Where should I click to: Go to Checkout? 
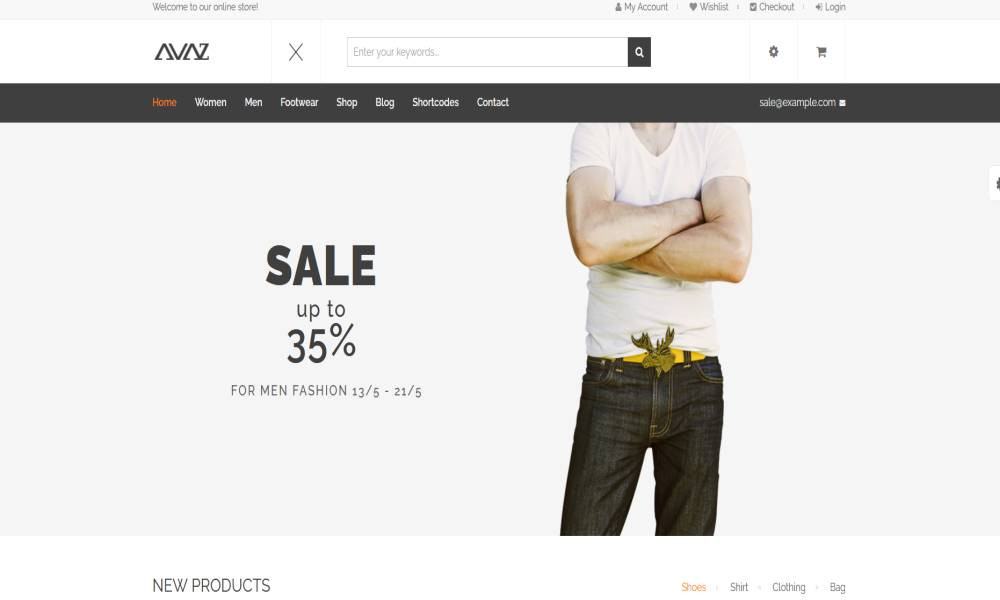[x=772, y=7]
